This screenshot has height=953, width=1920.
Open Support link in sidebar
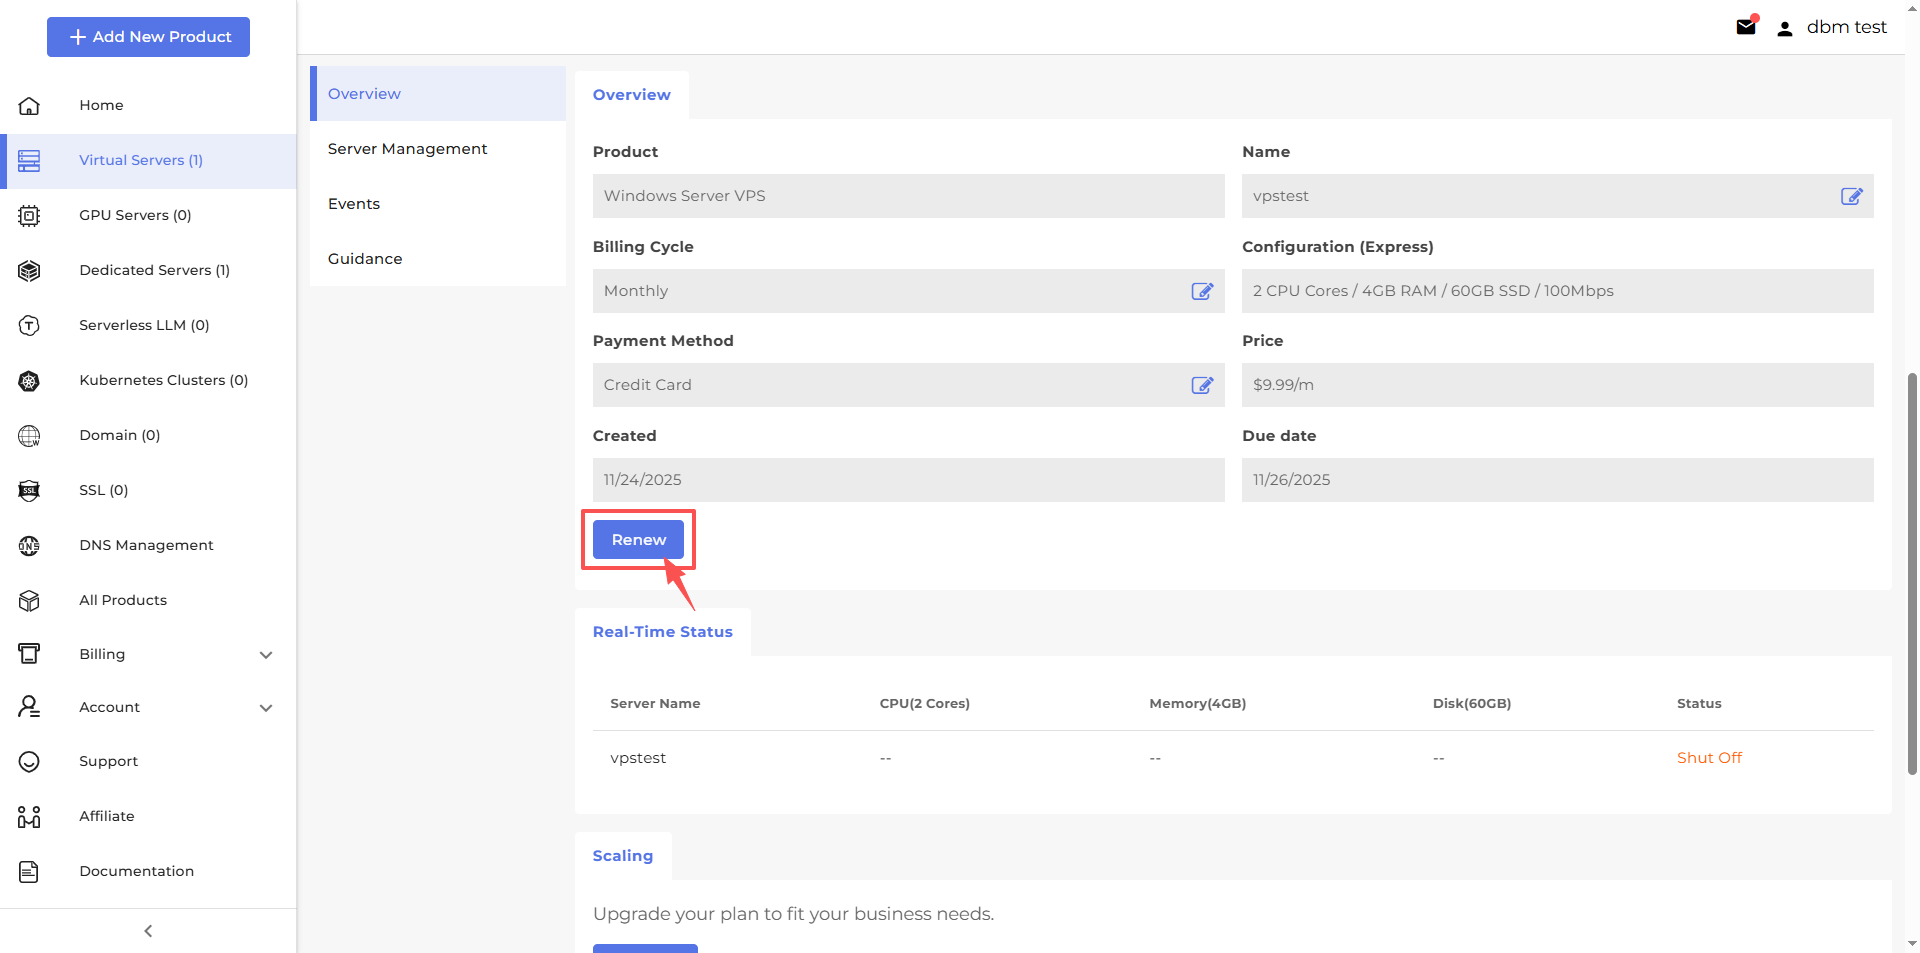pos(108,761)
